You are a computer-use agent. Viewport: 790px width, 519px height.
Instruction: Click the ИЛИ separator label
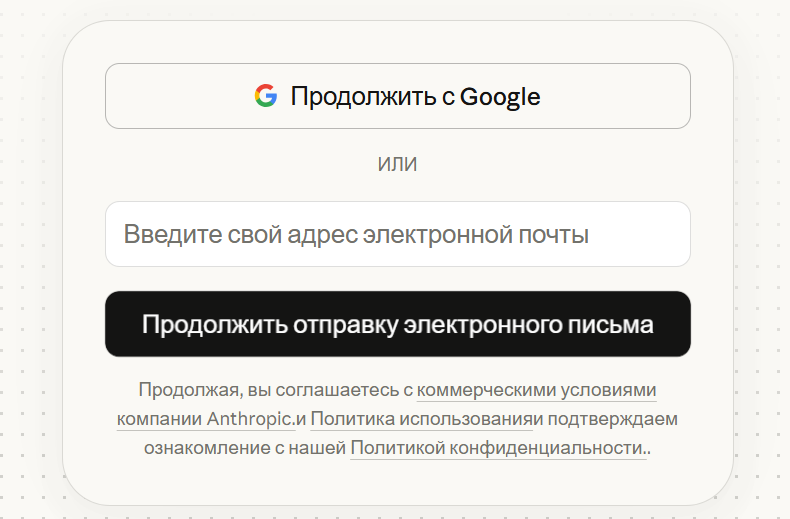[x=398, y=164]
